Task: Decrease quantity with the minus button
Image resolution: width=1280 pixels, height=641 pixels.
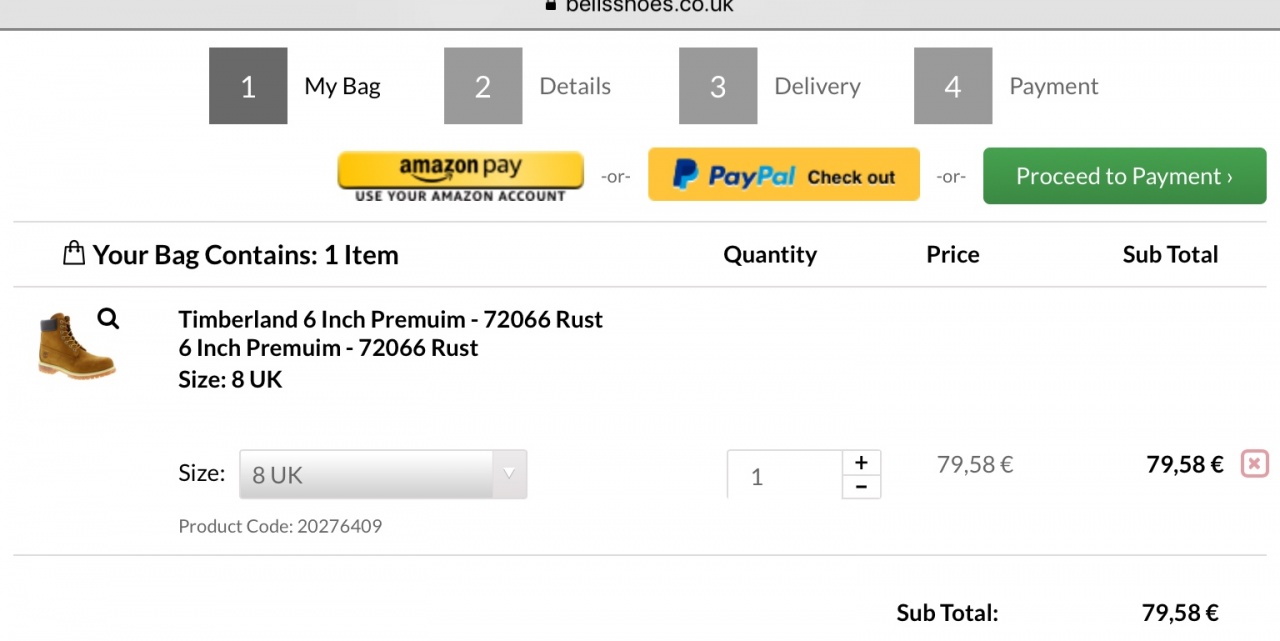Action: [x=861, y=487]
